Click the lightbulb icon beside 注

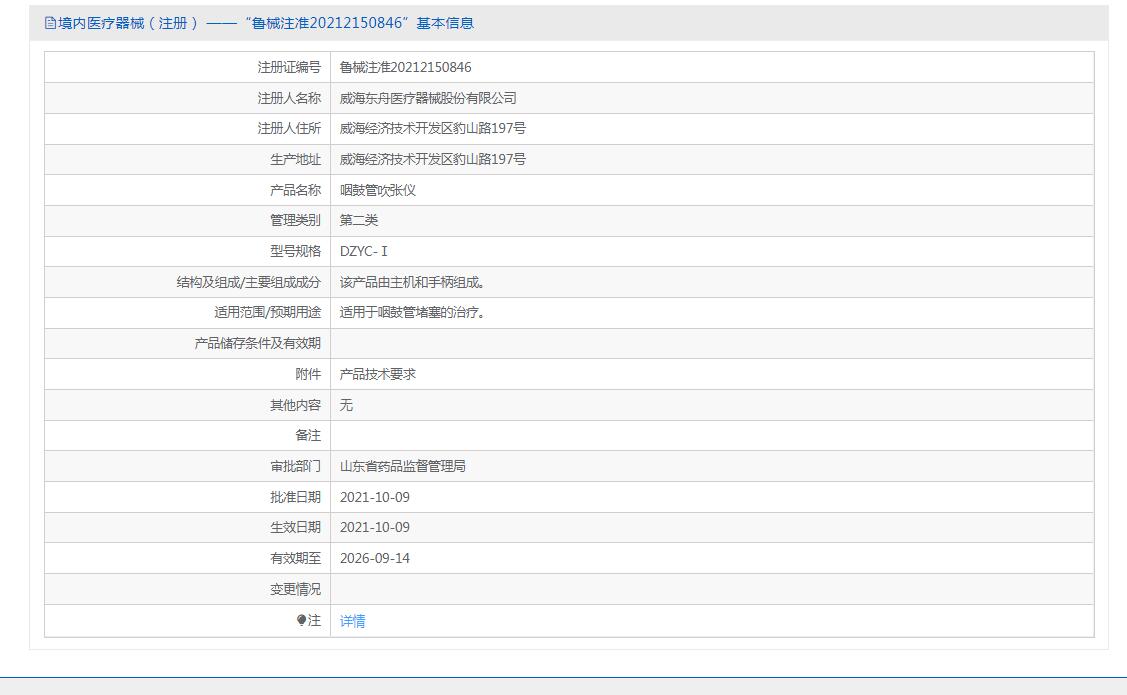click(x=302, y=620)
